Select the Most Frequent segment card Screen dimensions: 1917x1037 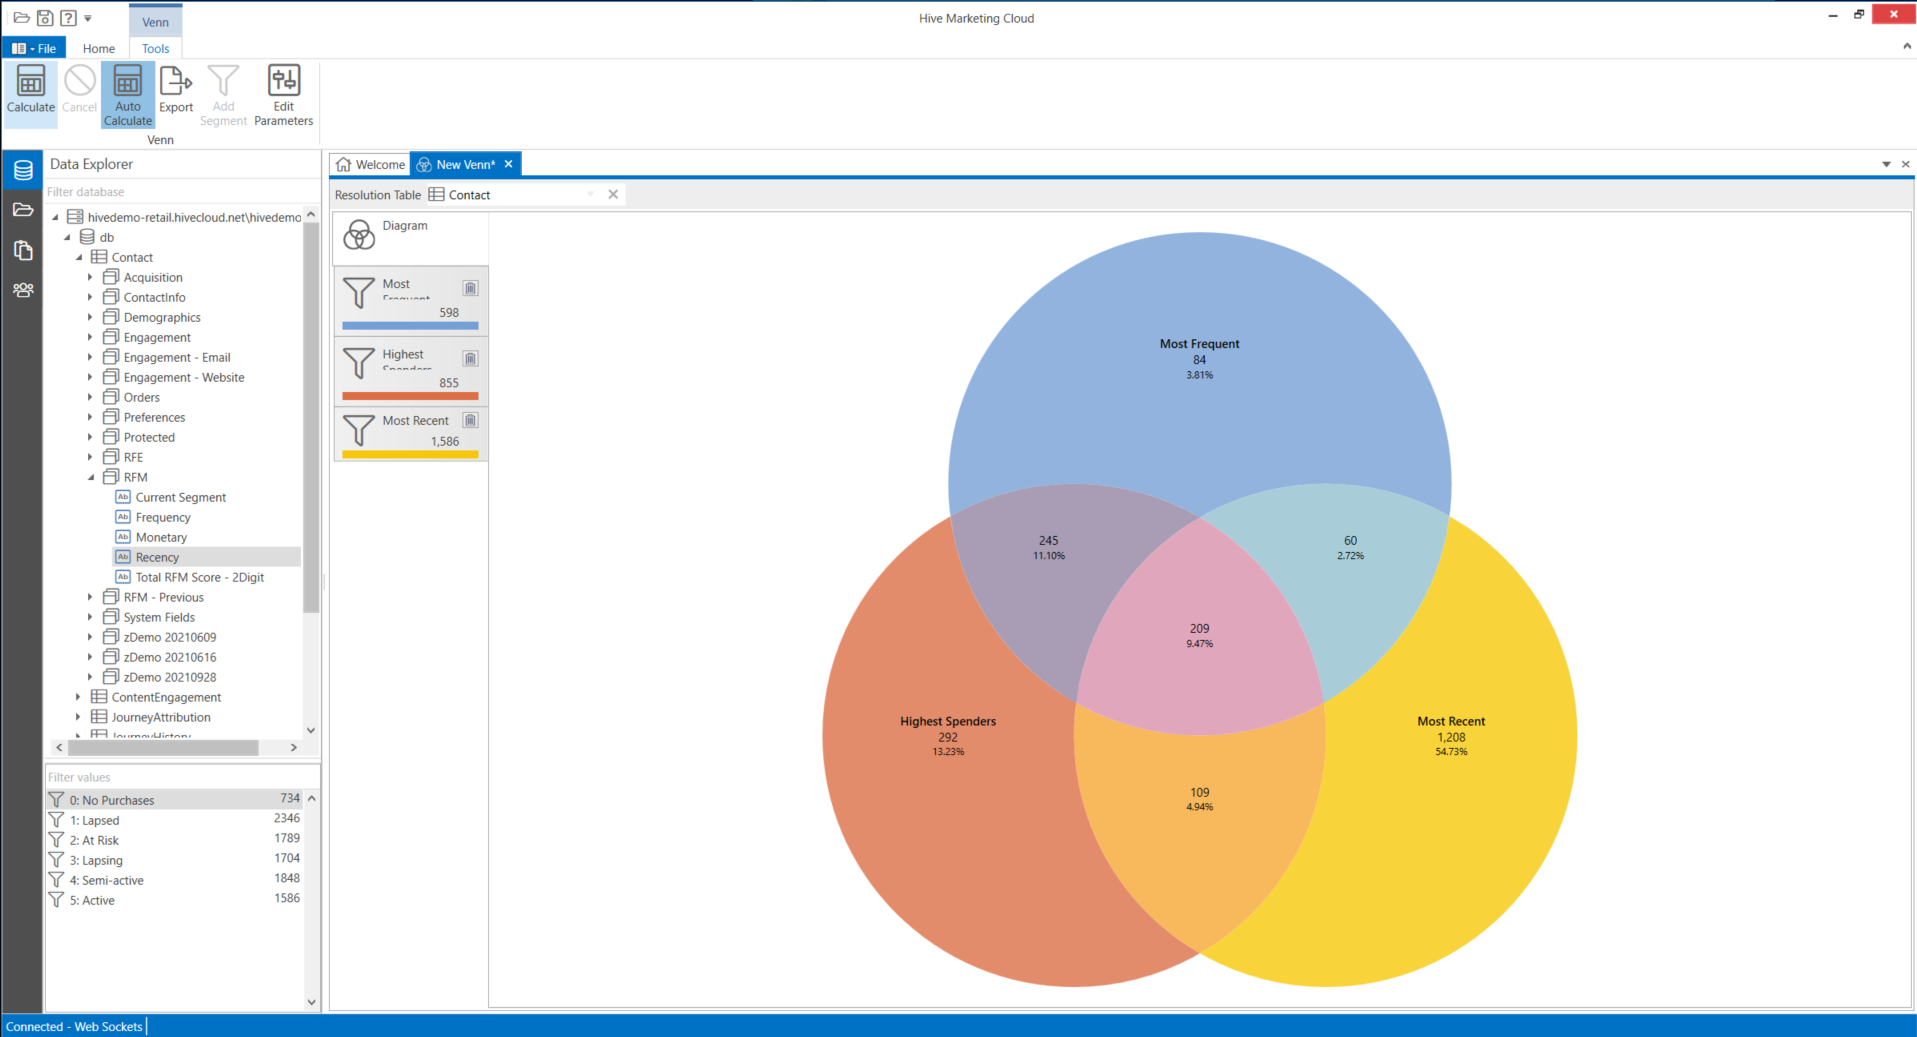pos(410,301)
